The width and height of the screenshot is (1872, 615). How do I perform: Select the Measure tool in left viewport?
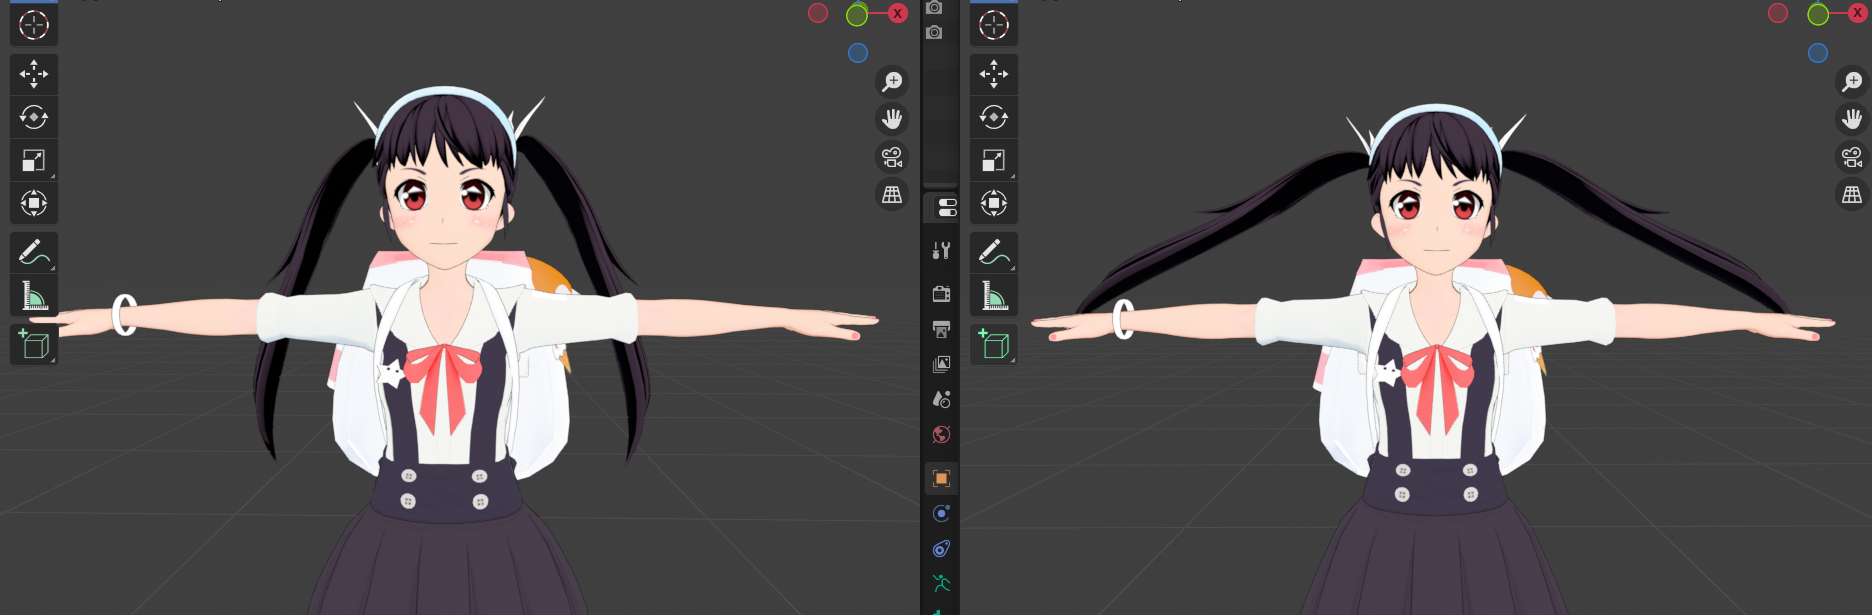click(x=34, y=296)
